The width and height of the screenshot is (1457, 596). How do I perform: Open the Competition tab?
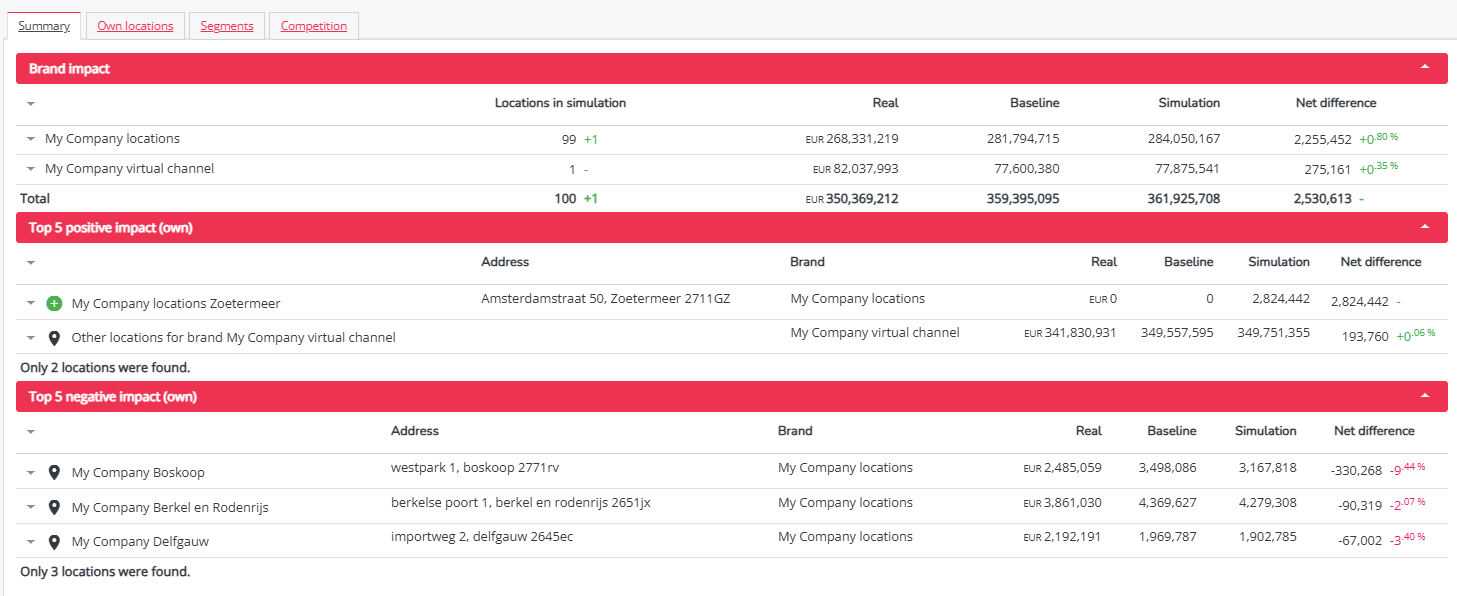click(314, 26)
